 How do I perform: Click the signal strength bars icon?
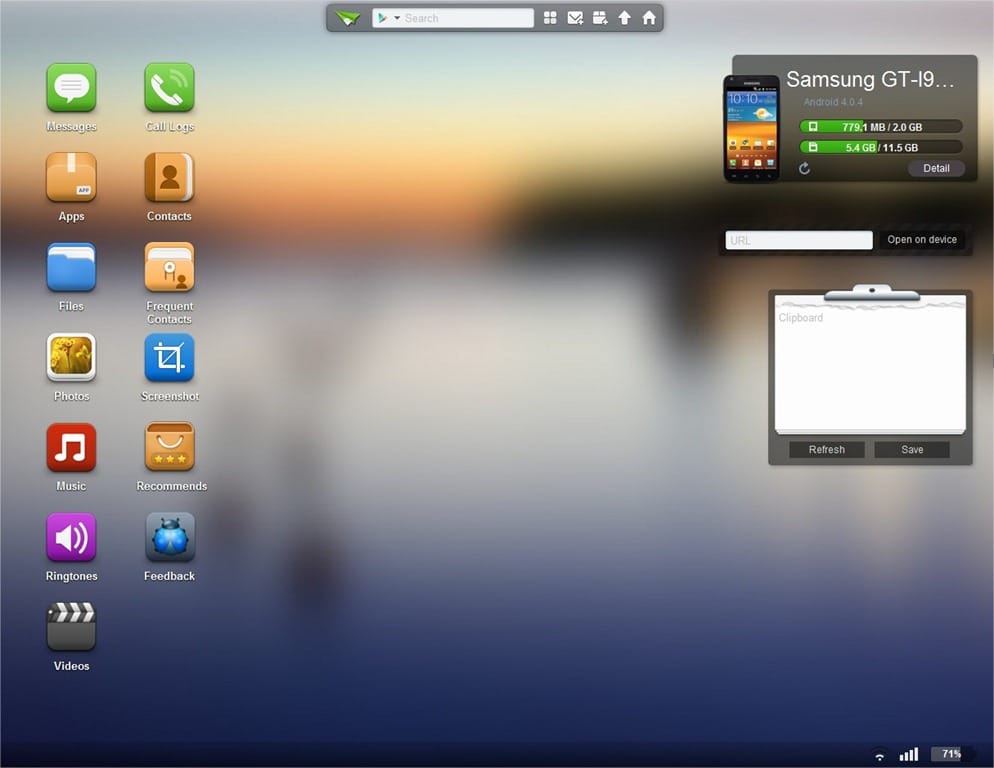tap(908, 754)
